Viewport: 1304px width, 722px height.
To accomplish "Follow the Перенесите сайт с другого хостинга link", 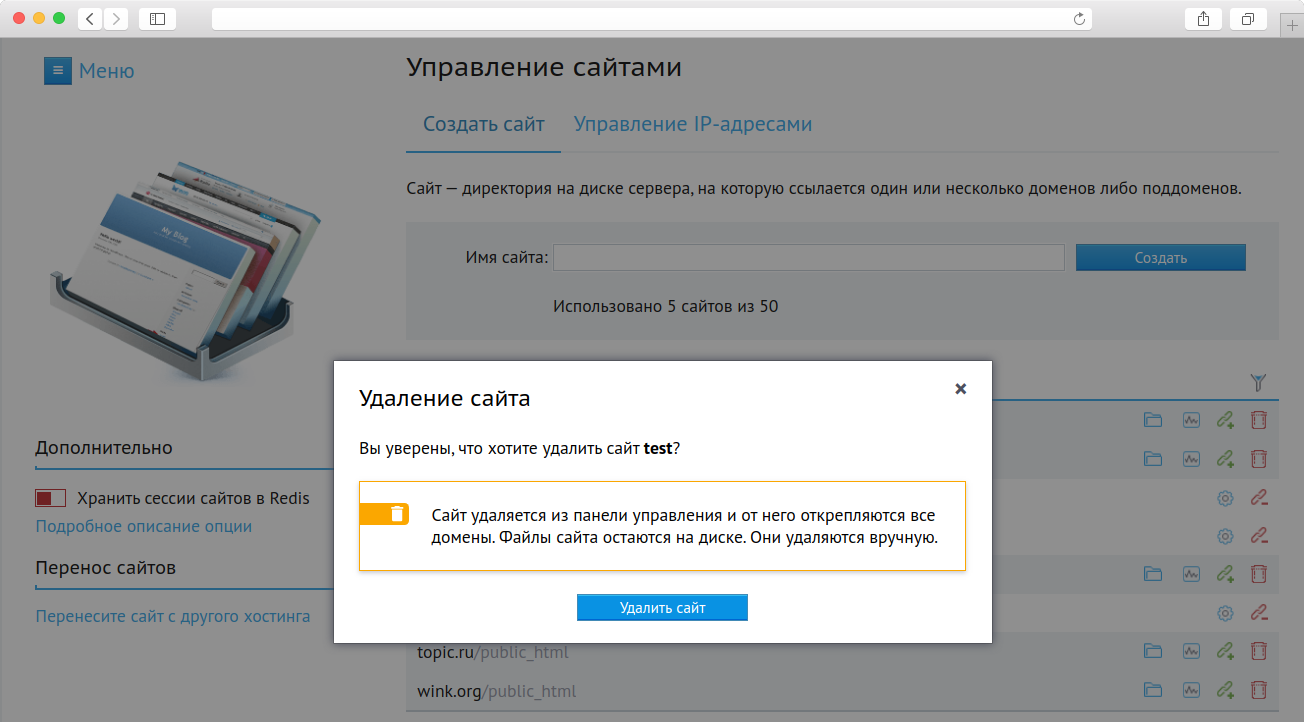I will click(173, 616).
